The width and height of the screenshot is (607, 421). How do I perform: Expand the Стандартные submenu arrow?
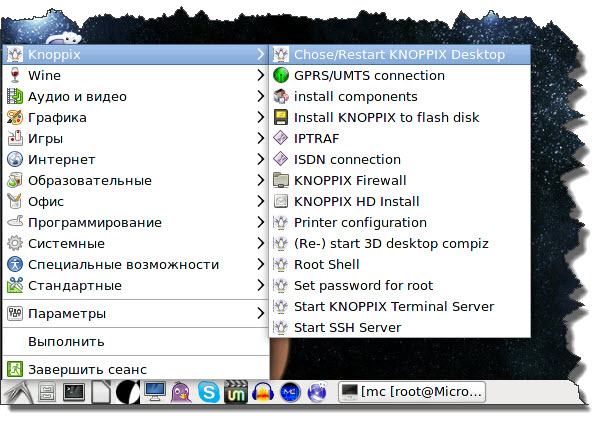click(x=261, y=285)
